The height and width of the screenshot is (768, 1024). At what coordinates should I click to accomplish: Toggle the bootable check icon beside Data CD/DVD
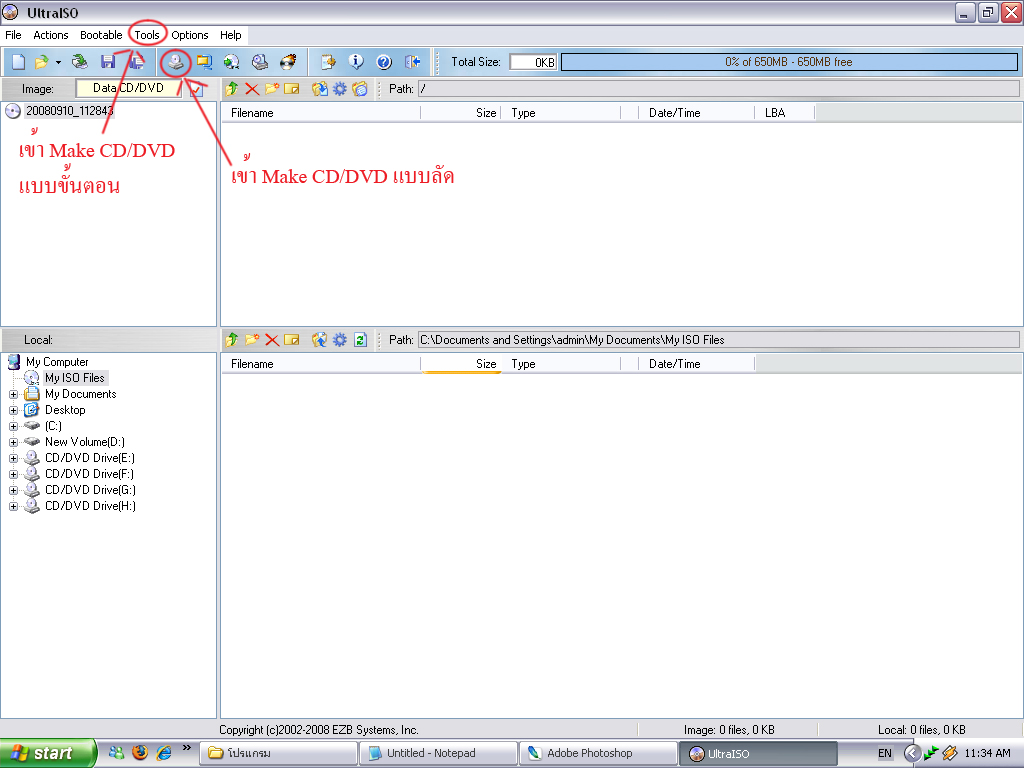pyautogui.click(x=197, y=89)
